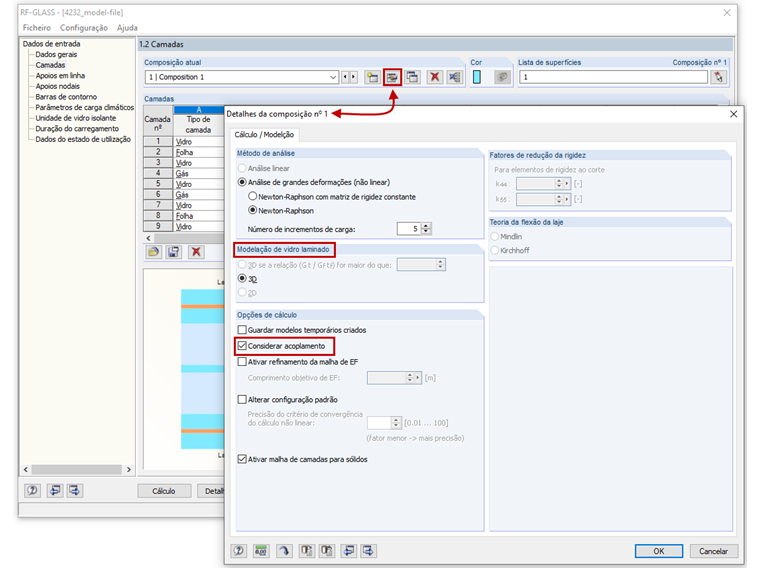
Task: Decrease number of load increments
Action: click(x=426, y=232)
